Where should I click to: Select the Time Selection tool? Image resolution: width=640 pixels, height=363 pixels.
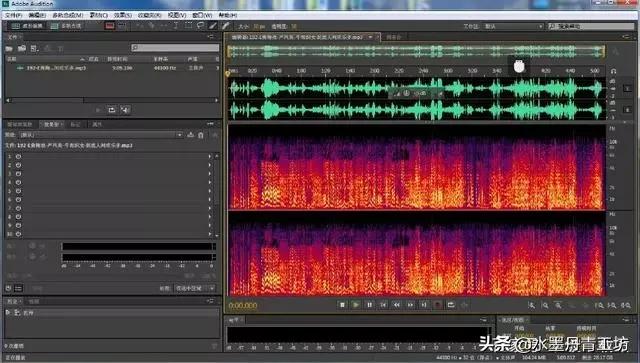pos(176,26)
